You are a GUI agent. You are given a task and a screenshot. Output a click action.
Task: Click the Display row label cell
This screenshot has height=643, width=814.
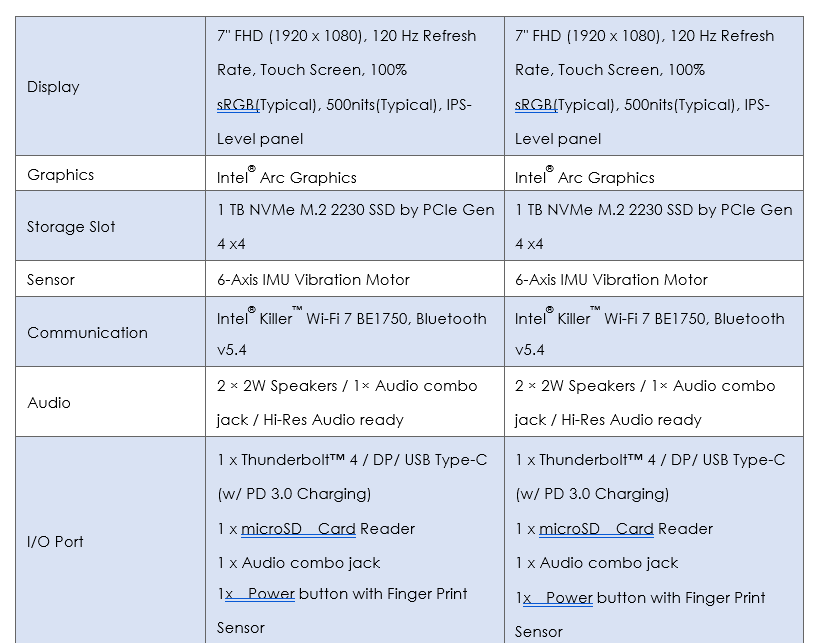pos(53,87)
